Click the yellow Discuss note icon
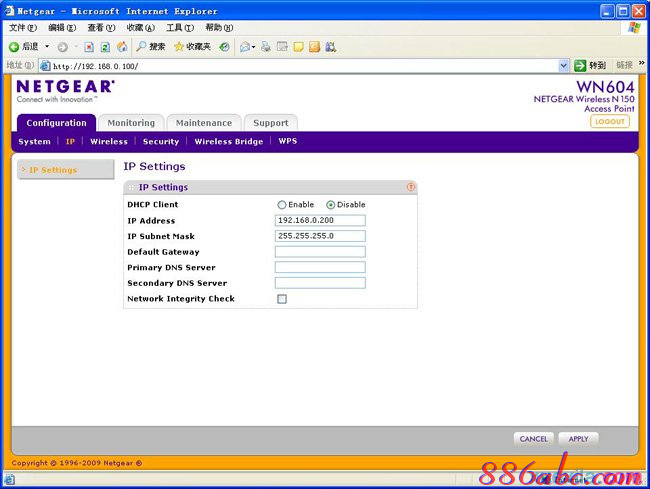Viewport: 650px width, 489px height. point(298,47)
